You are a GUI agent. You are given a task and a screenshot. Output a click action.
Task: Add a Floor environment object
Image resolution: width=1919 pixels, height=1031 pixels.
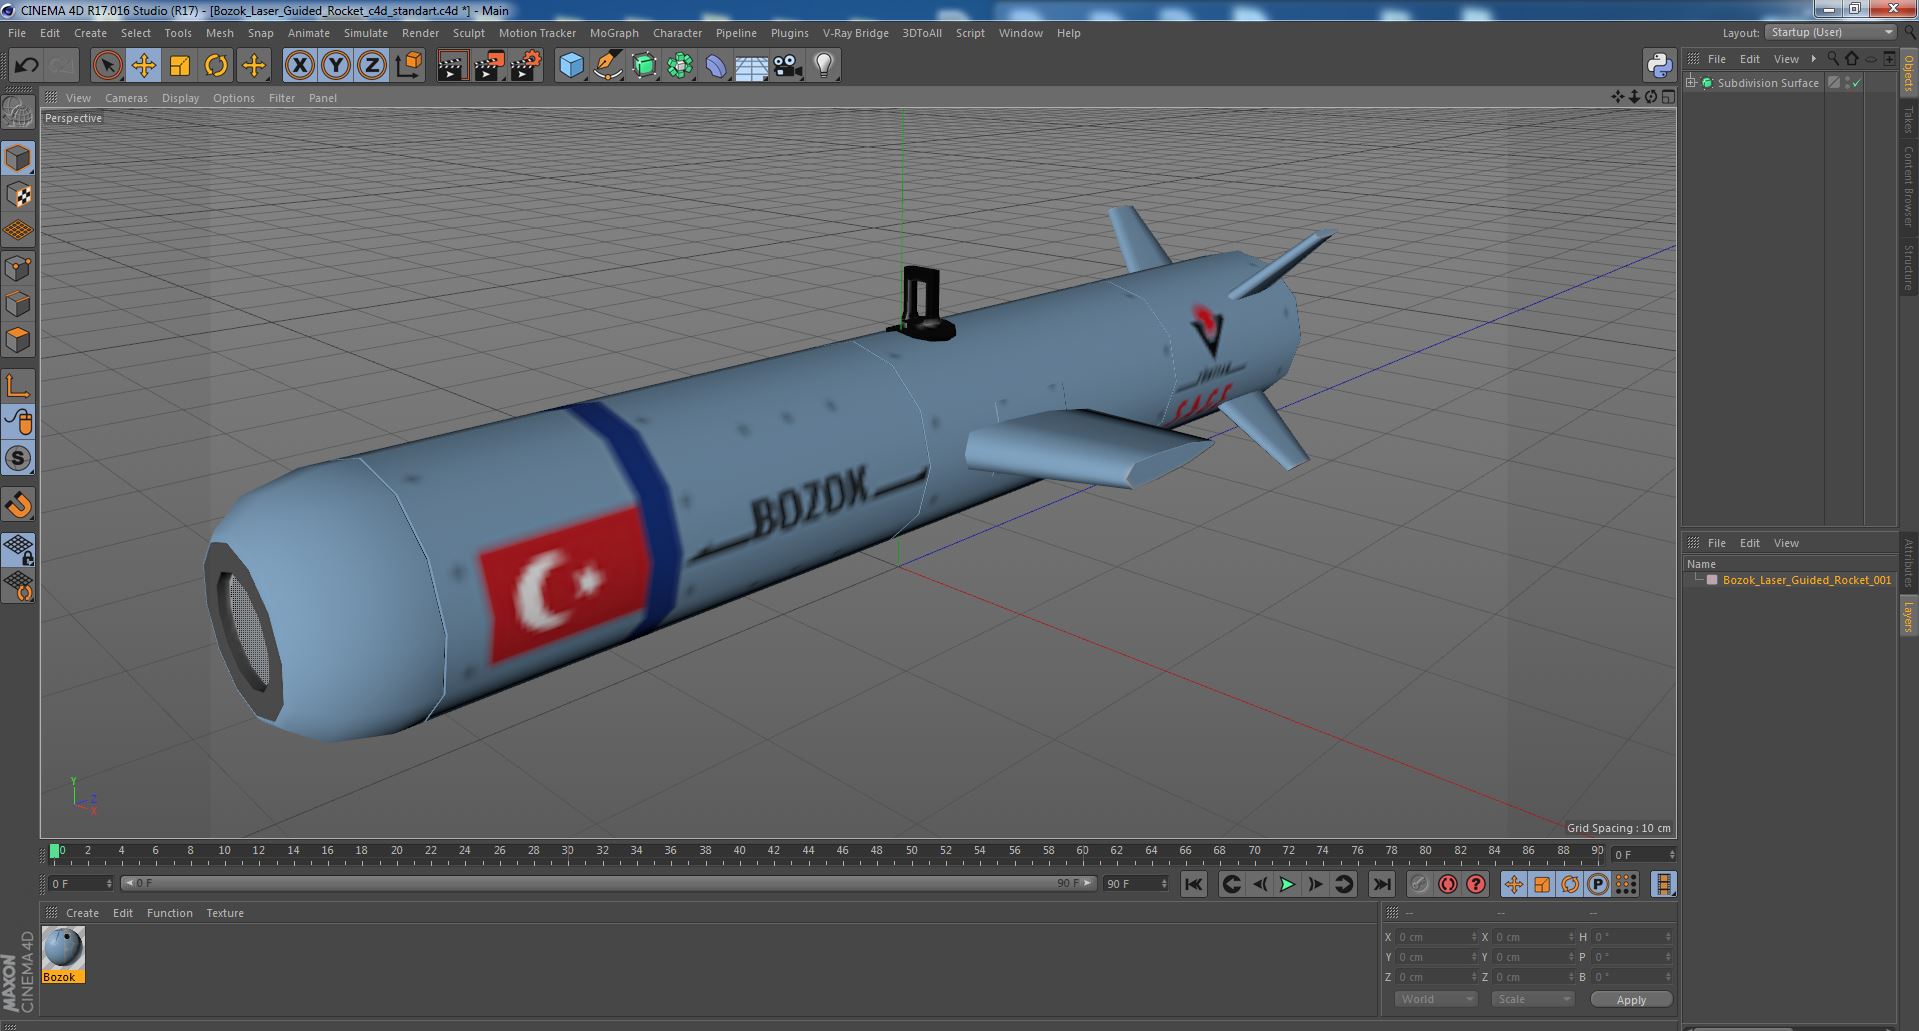(x=751, y=66)
